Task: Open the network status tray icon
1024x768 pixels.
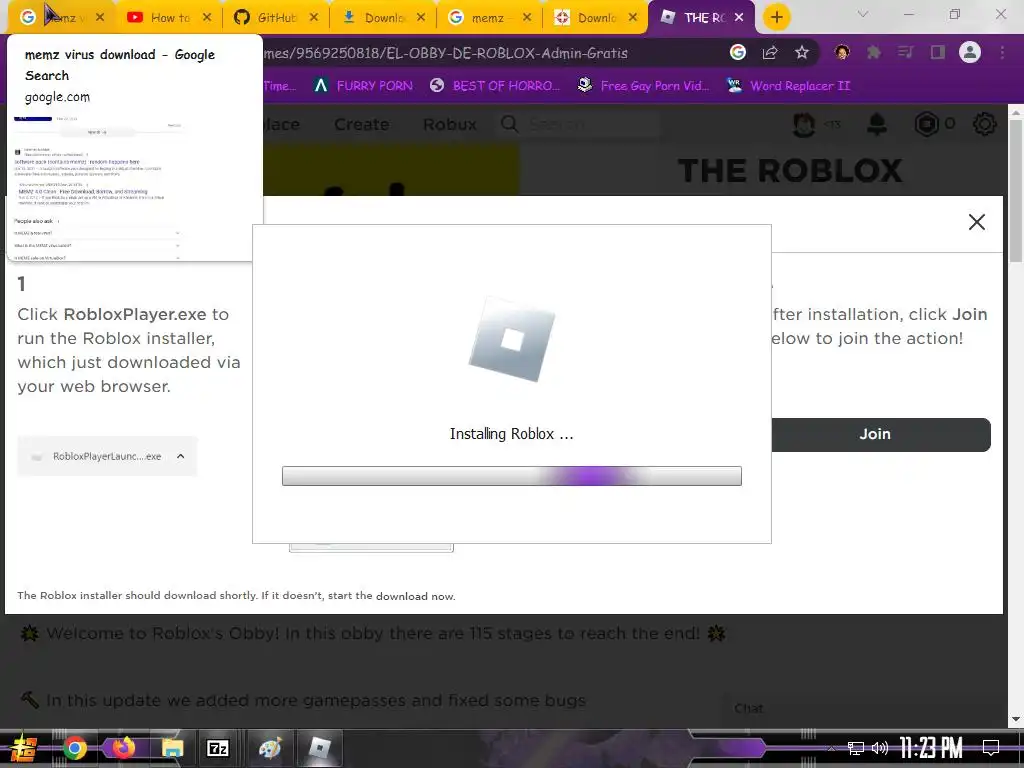Action: click(856, 748)
